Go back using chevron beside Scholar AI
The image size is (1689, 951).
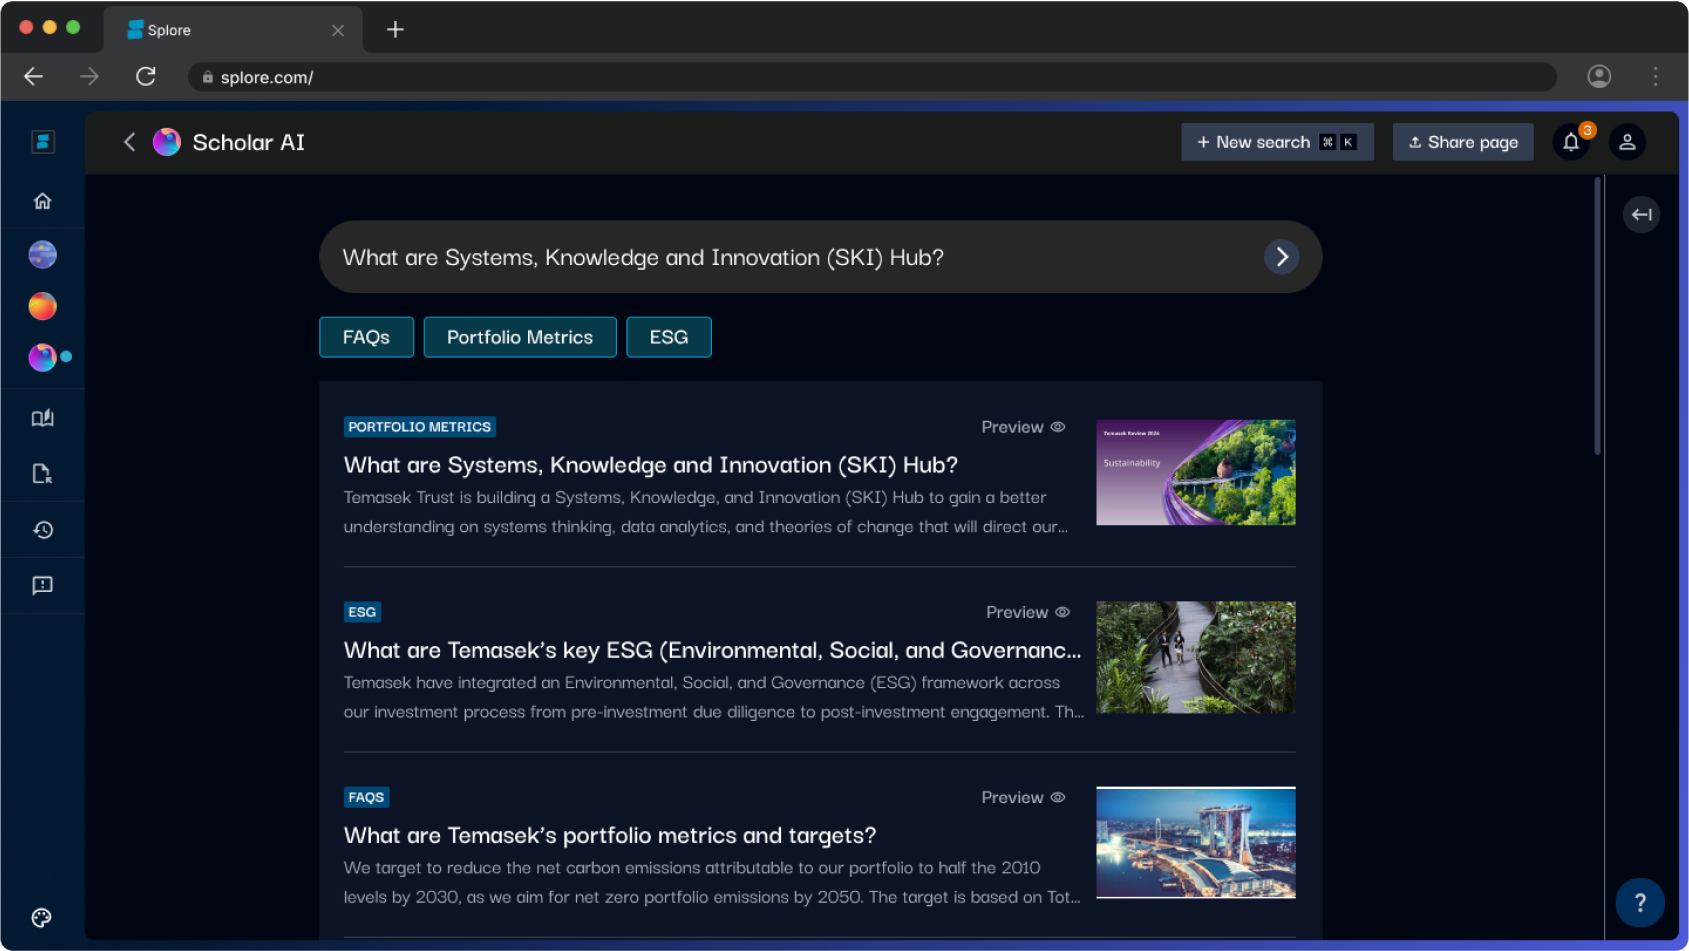[x=129, y=142]
